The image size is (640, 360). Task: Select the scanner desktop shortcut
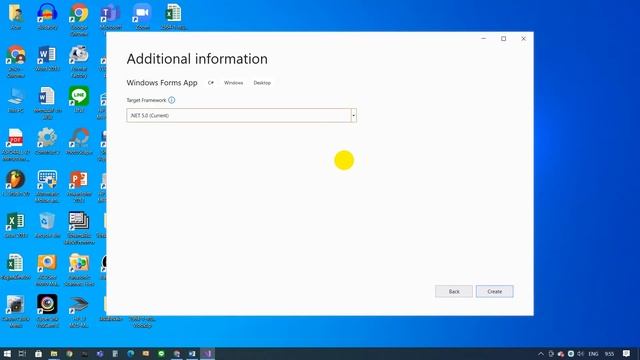point(79,311)
